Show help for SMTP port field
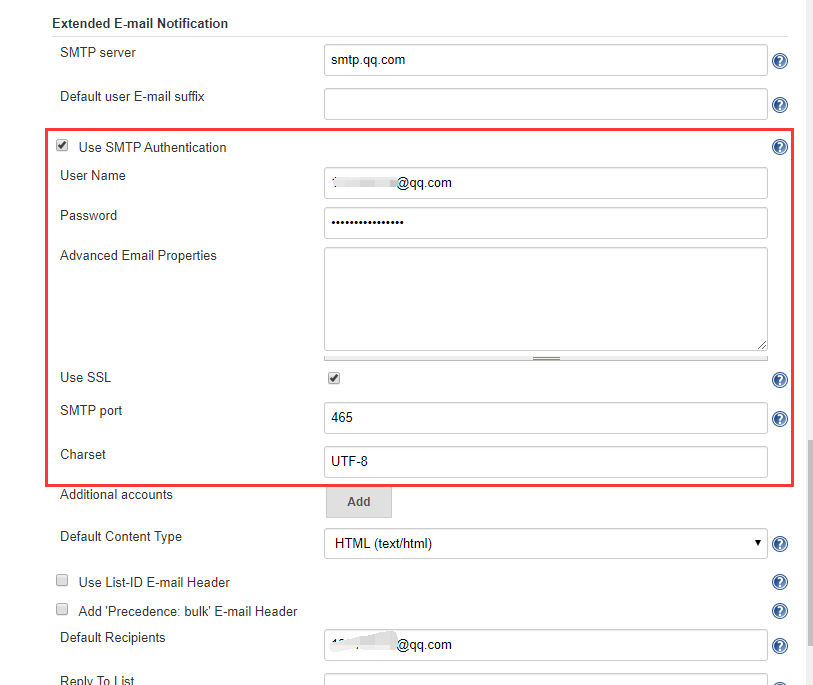Image resolution: width=813 pixels, height=685 pixels. coord(780,419)
